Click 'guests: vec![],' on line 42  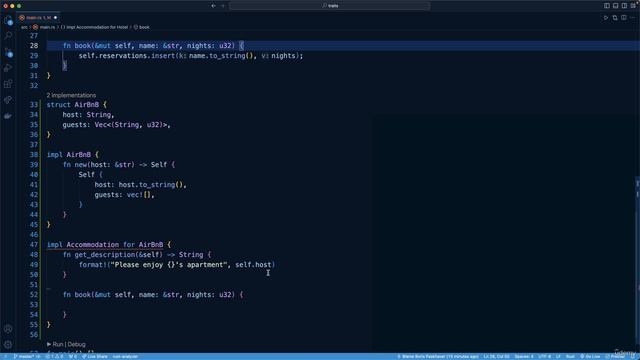[x=124, y=195]
